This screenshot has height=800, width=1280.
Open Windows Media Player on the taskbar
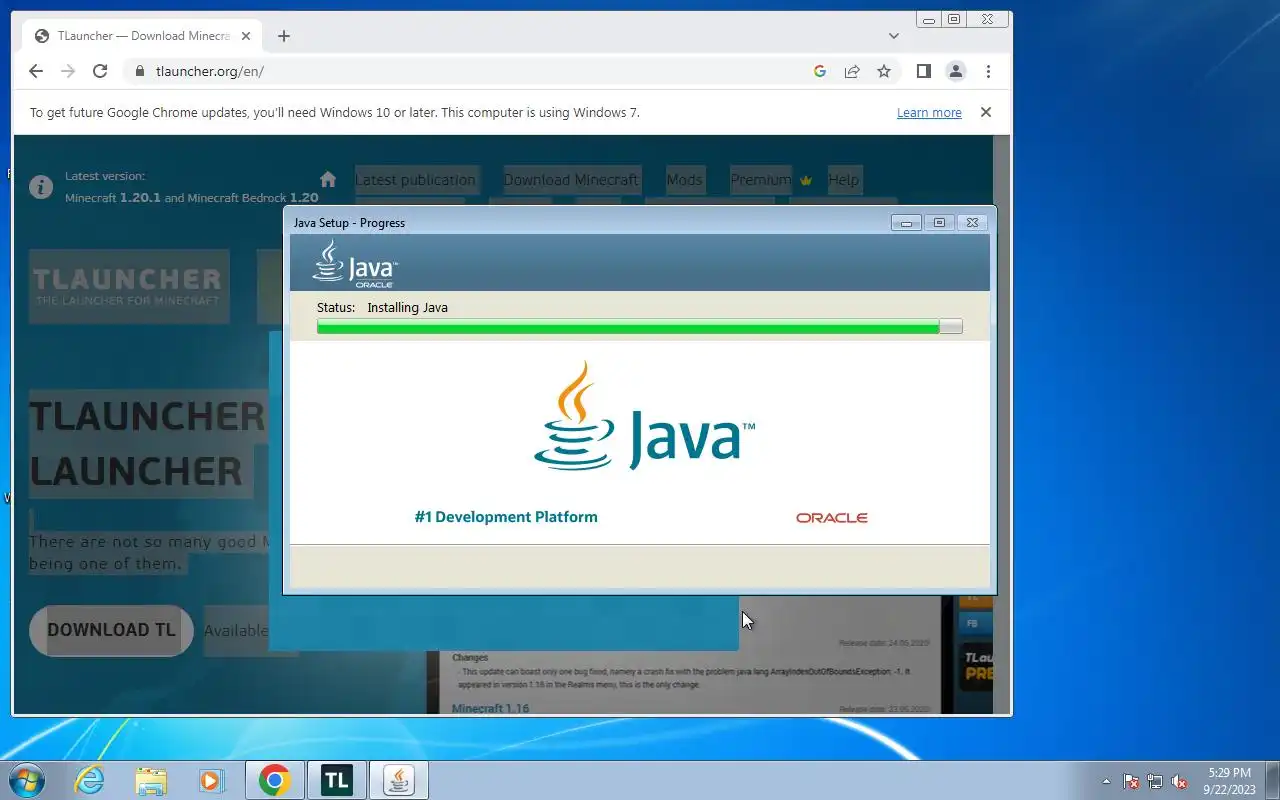point(211,780)
